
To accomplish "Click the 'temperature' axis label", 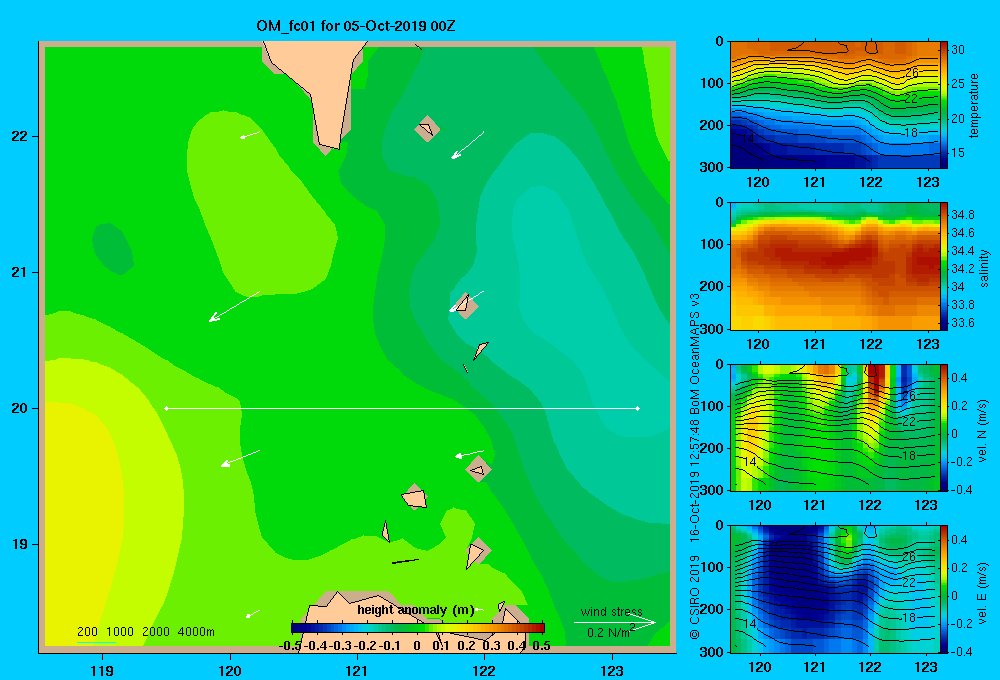I will (974, 105).
